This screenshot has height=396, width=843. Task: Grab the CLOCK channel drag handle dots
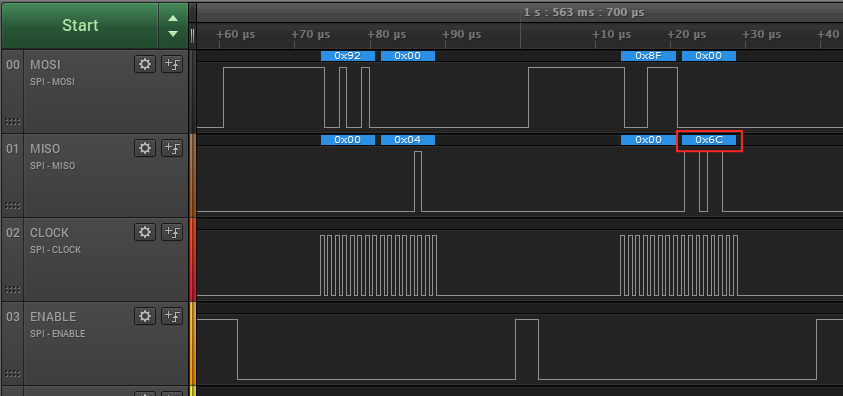(x=12, y=289)
